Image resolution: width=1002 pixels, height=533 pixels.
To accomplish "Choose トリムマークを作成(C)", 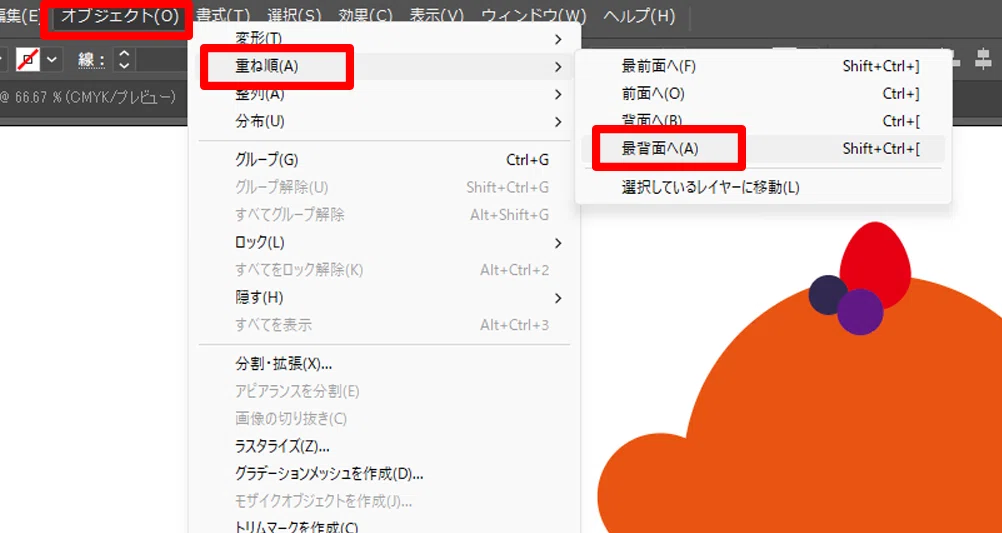I will [384, 527].
